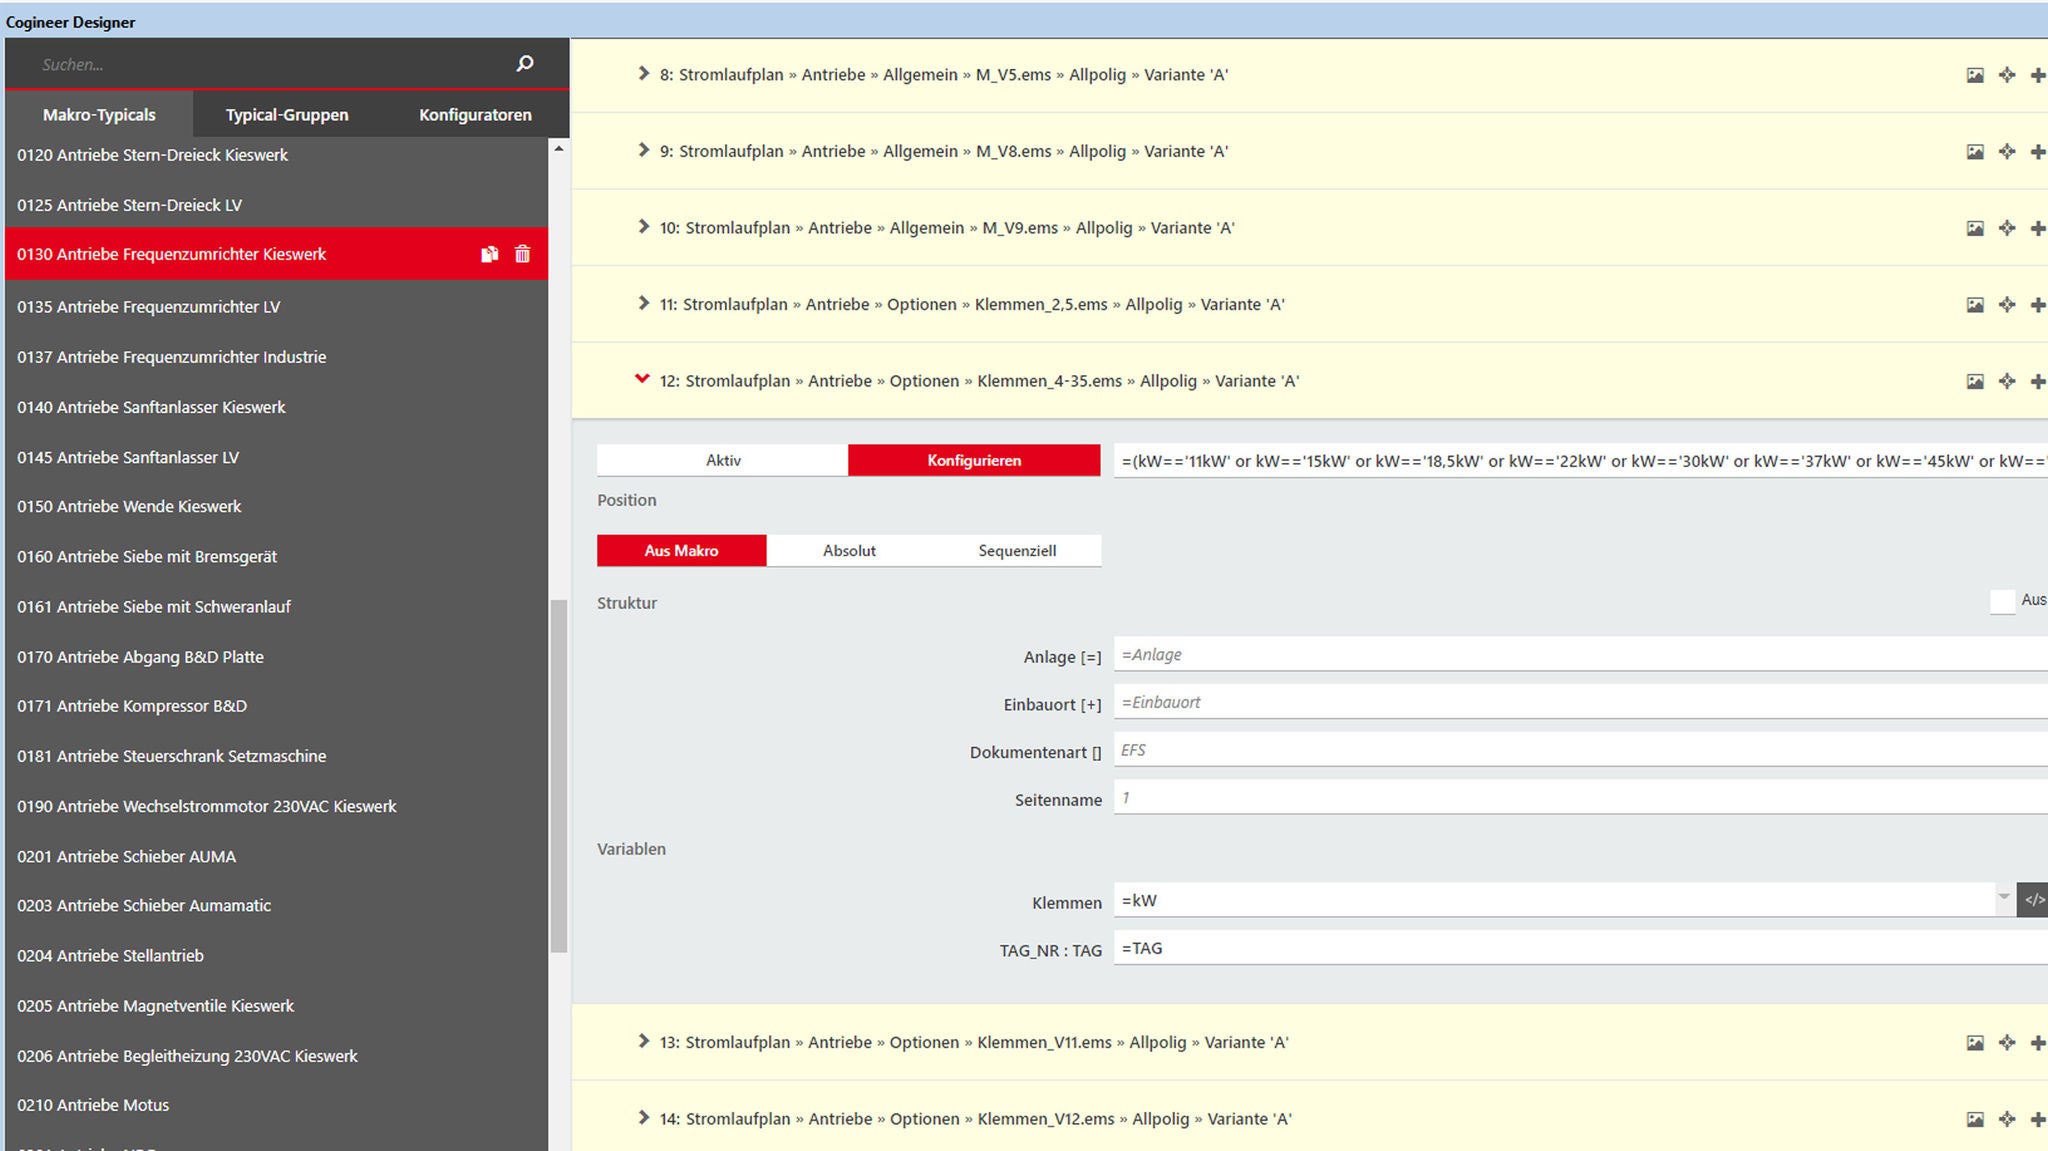Click the Sequenziell position button
The image size is (2048, 1151).
1019,550
